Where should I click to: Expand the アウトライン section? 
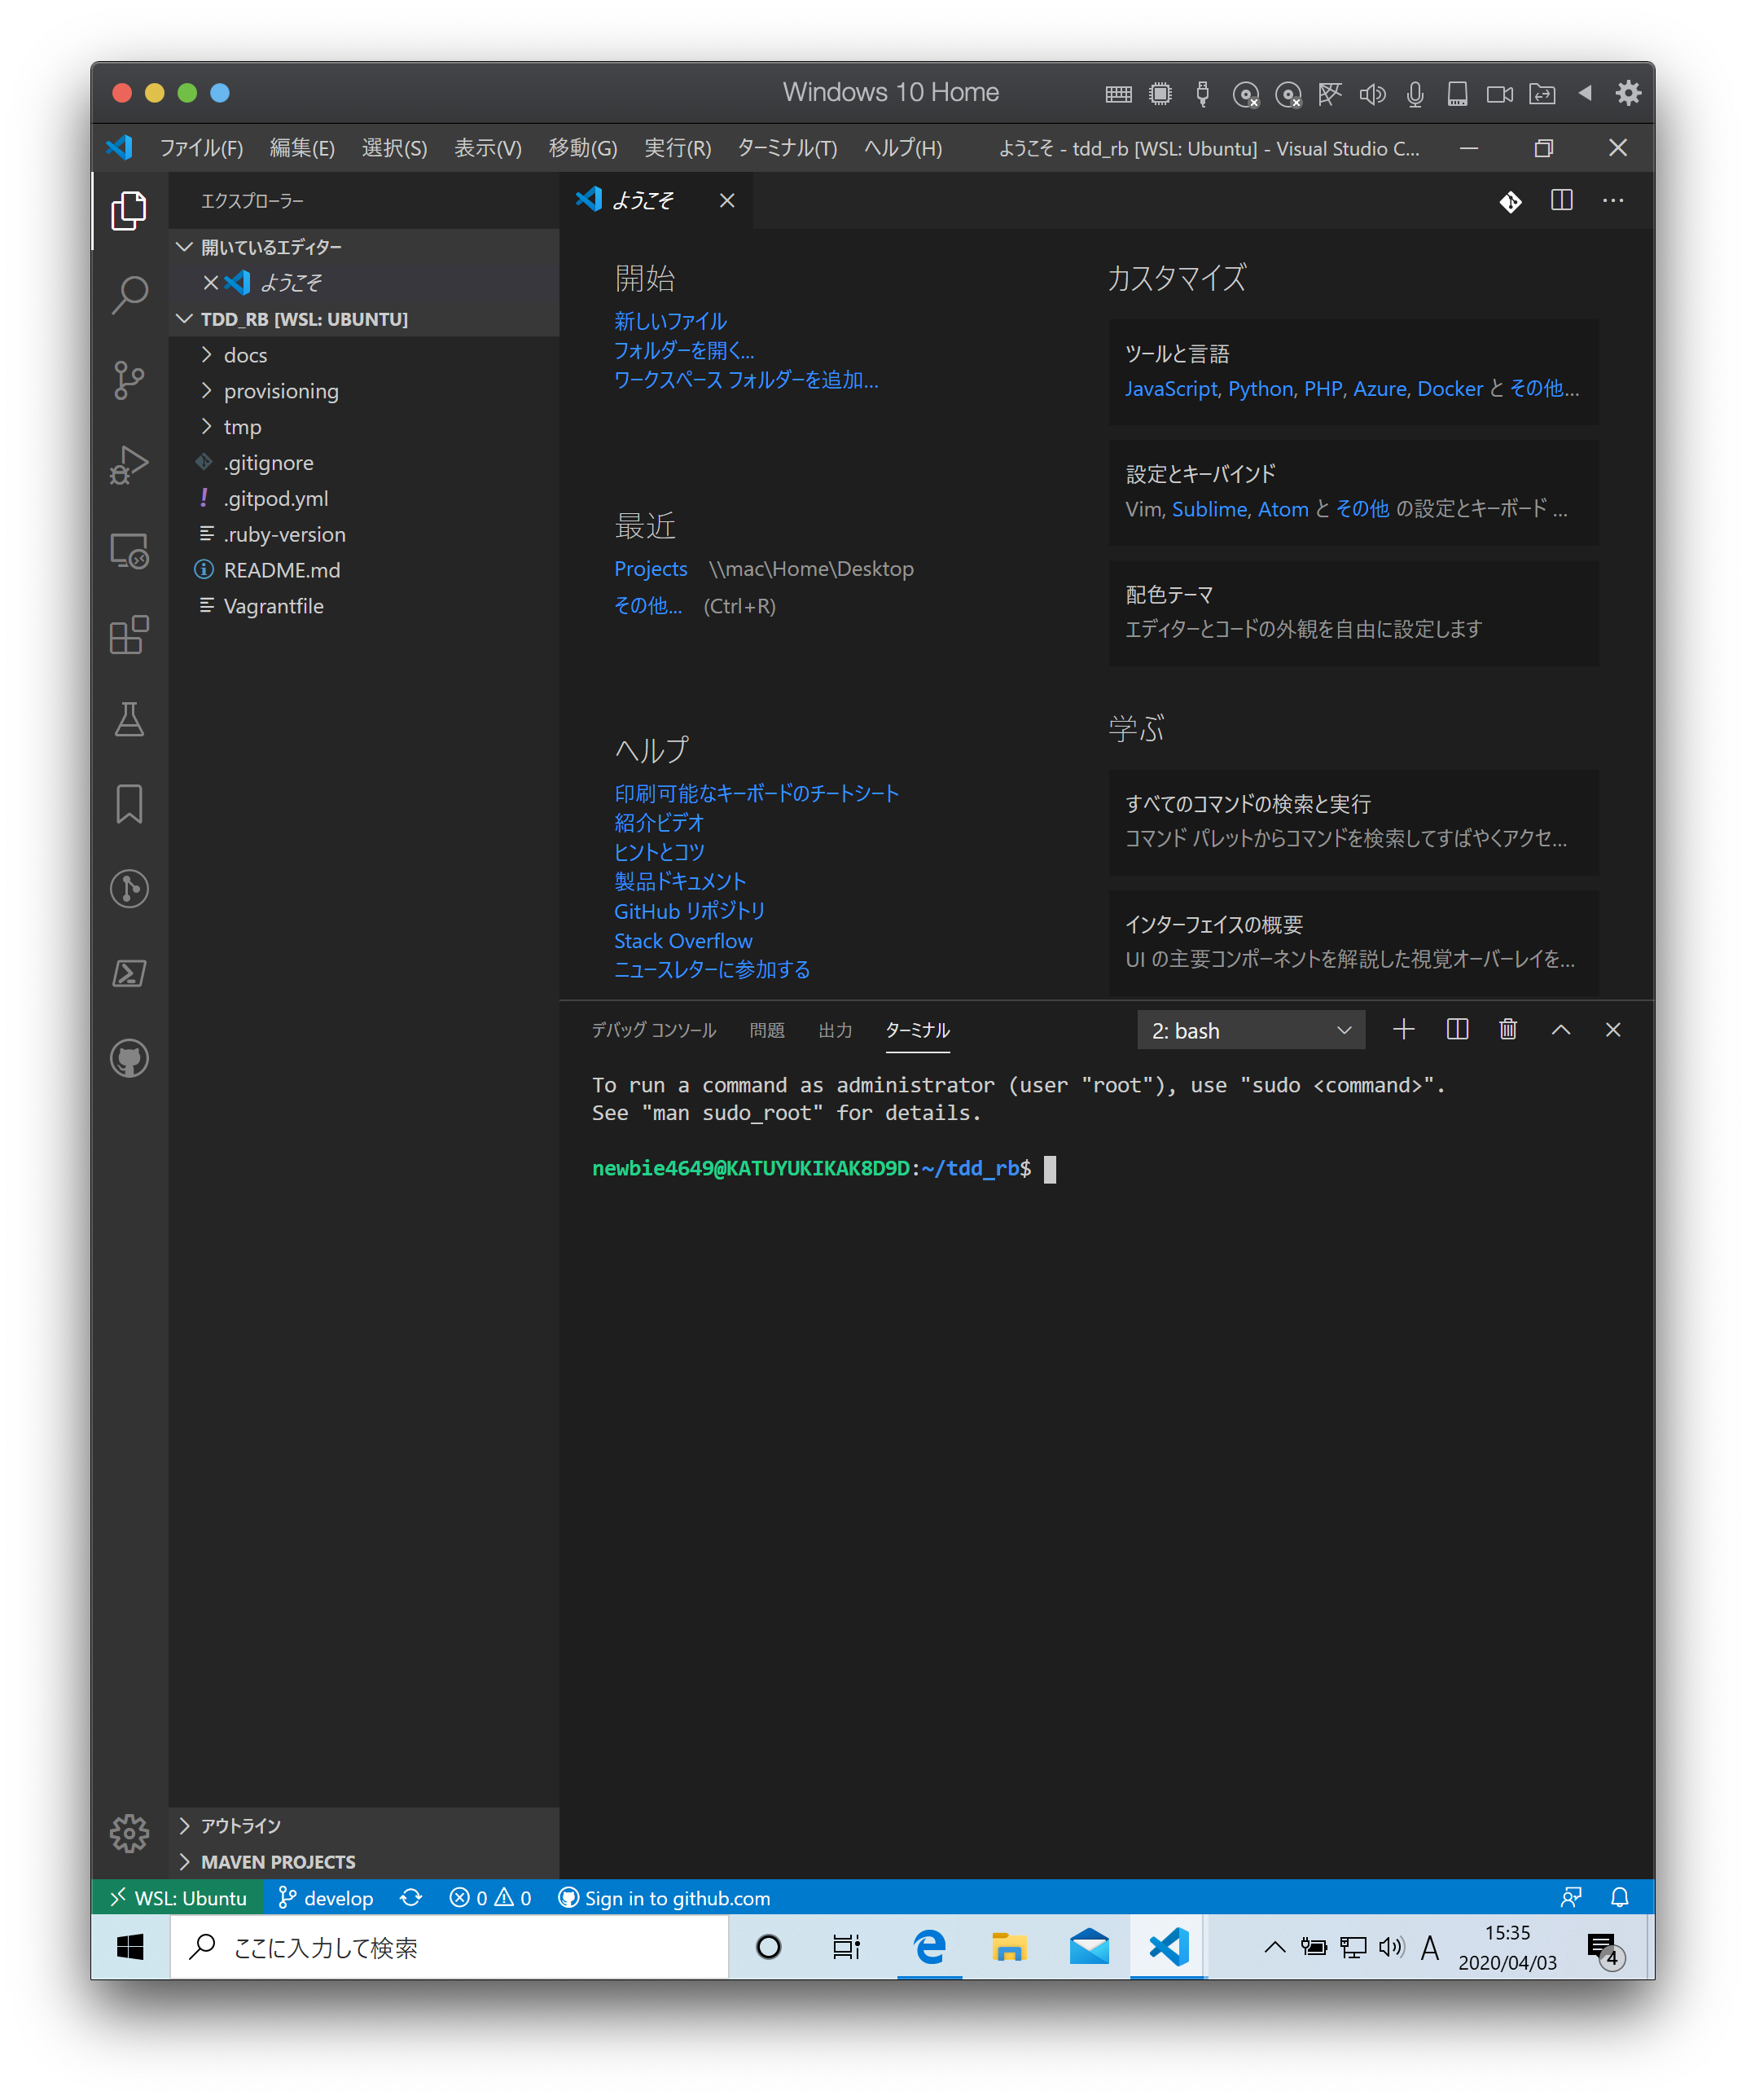tap(240, 1826)
